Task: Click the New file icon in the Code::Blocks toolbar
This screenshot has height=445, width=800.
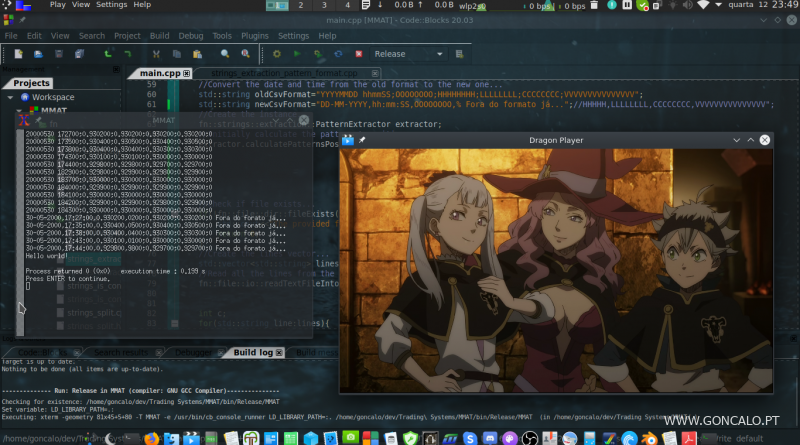Action: 18,54
